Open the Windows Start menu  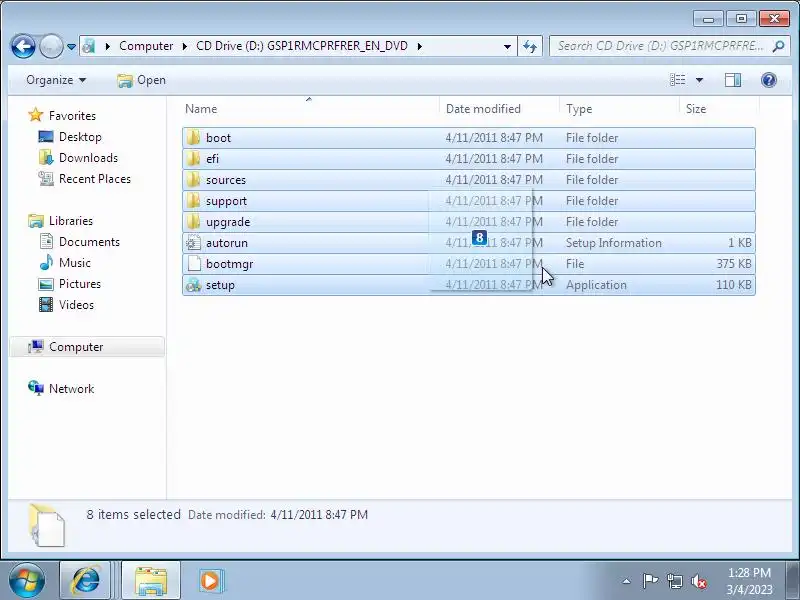point(27,580)
